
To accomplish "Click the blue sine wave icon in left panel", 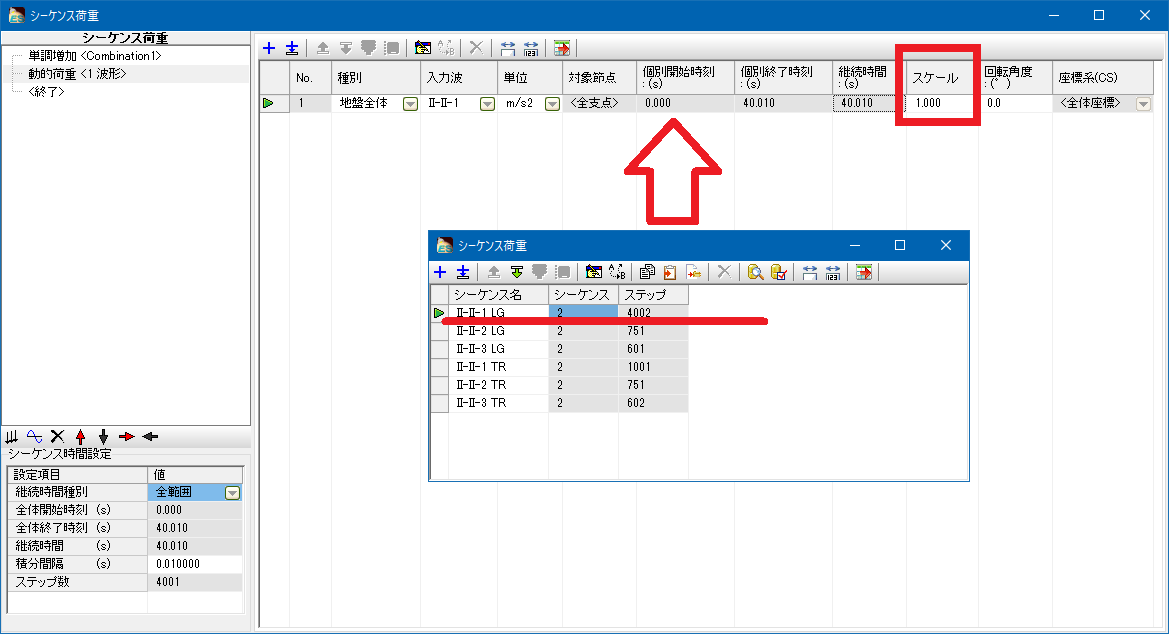I will click(x=34, y=436).
